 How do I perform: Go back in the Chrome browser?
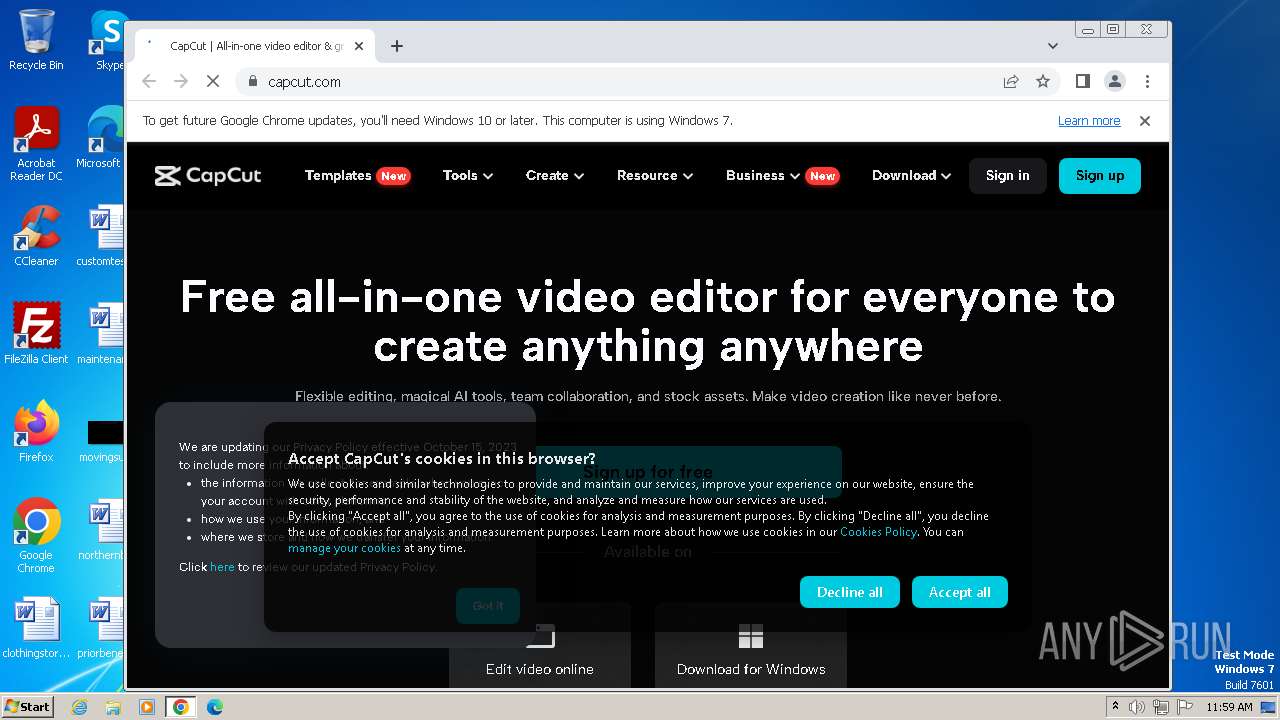point(149,82)
